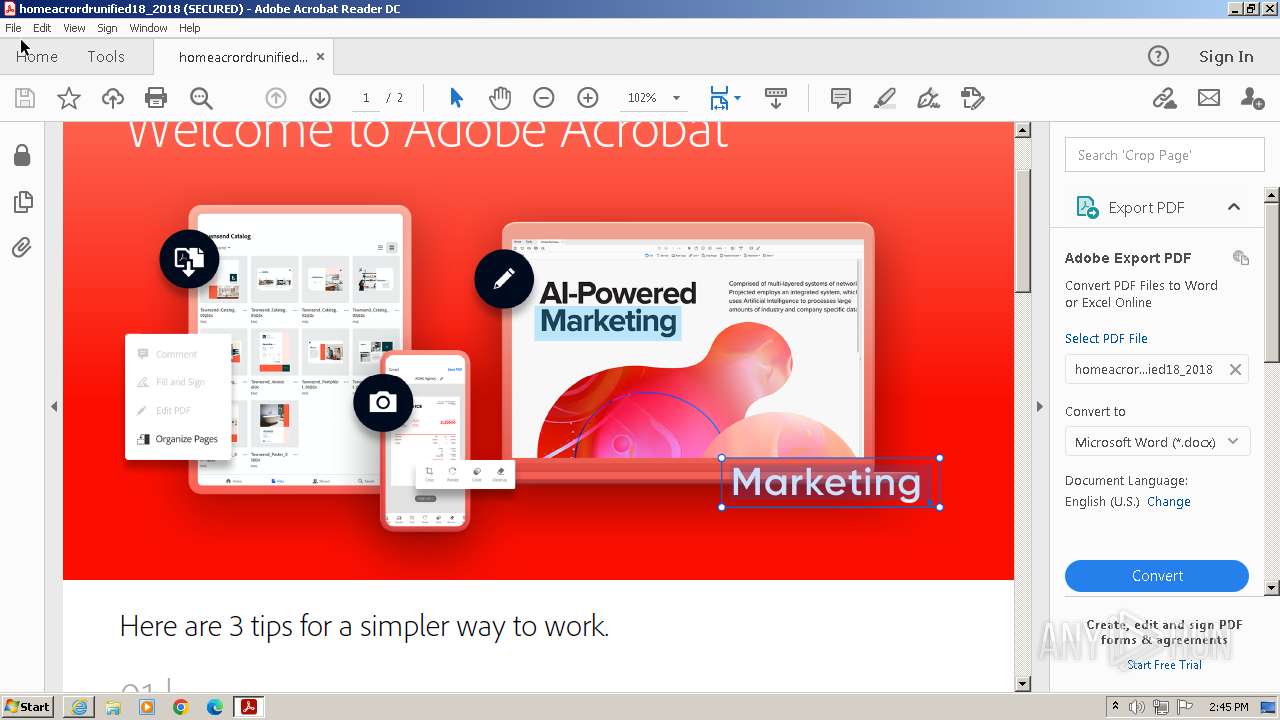Open the Page Thumbnails panel icon

coord(22,202)
